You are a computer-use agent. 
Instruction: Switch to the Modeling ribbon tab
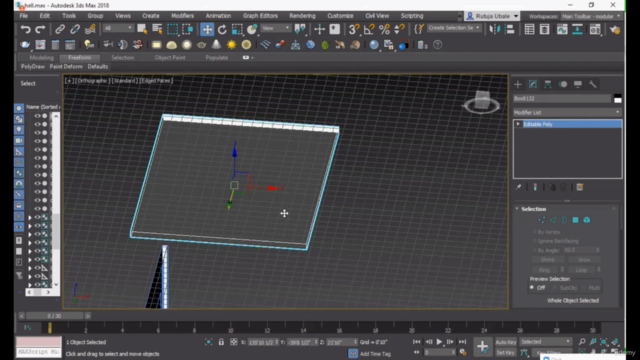click(x=41, y=58)
